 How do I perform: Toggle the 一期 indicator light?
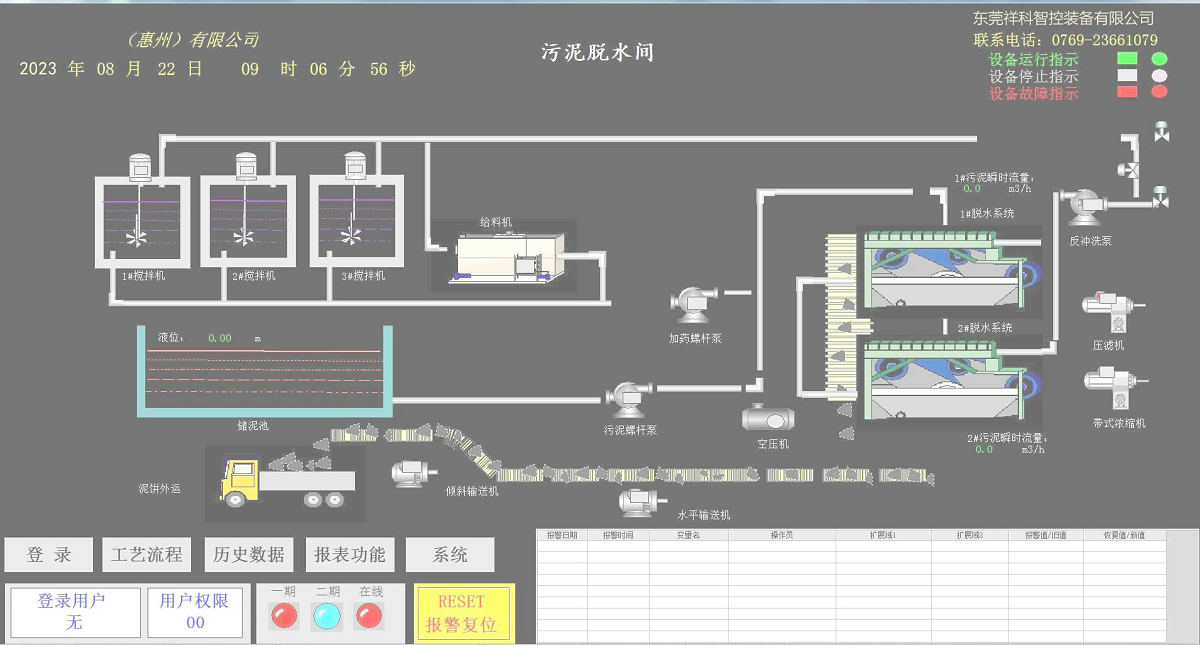click(284, 616)
